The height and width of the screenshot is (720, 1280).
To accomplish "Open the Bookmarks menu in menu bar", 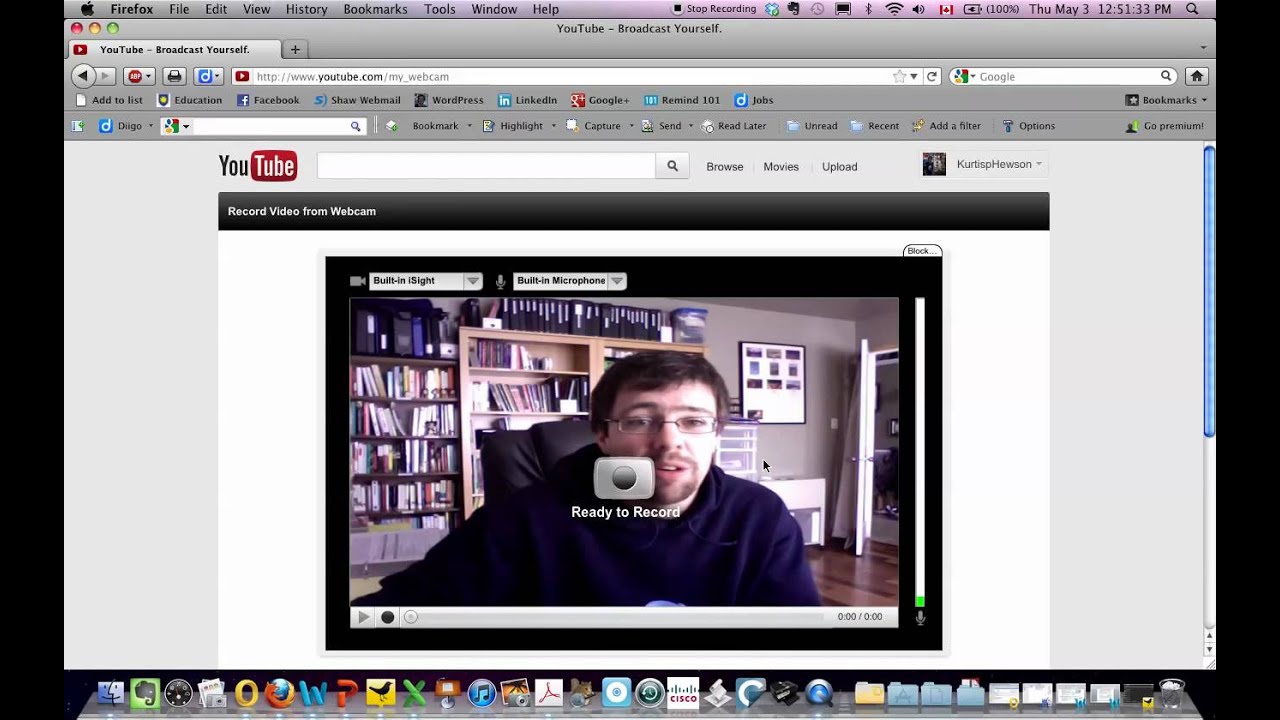I will (375, 9).
